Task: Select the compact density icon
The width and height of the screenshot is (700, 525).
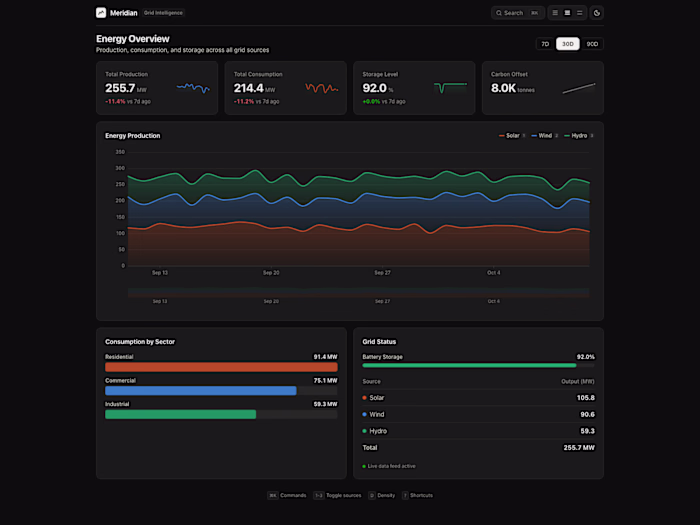Action: [x=555, y=13]
